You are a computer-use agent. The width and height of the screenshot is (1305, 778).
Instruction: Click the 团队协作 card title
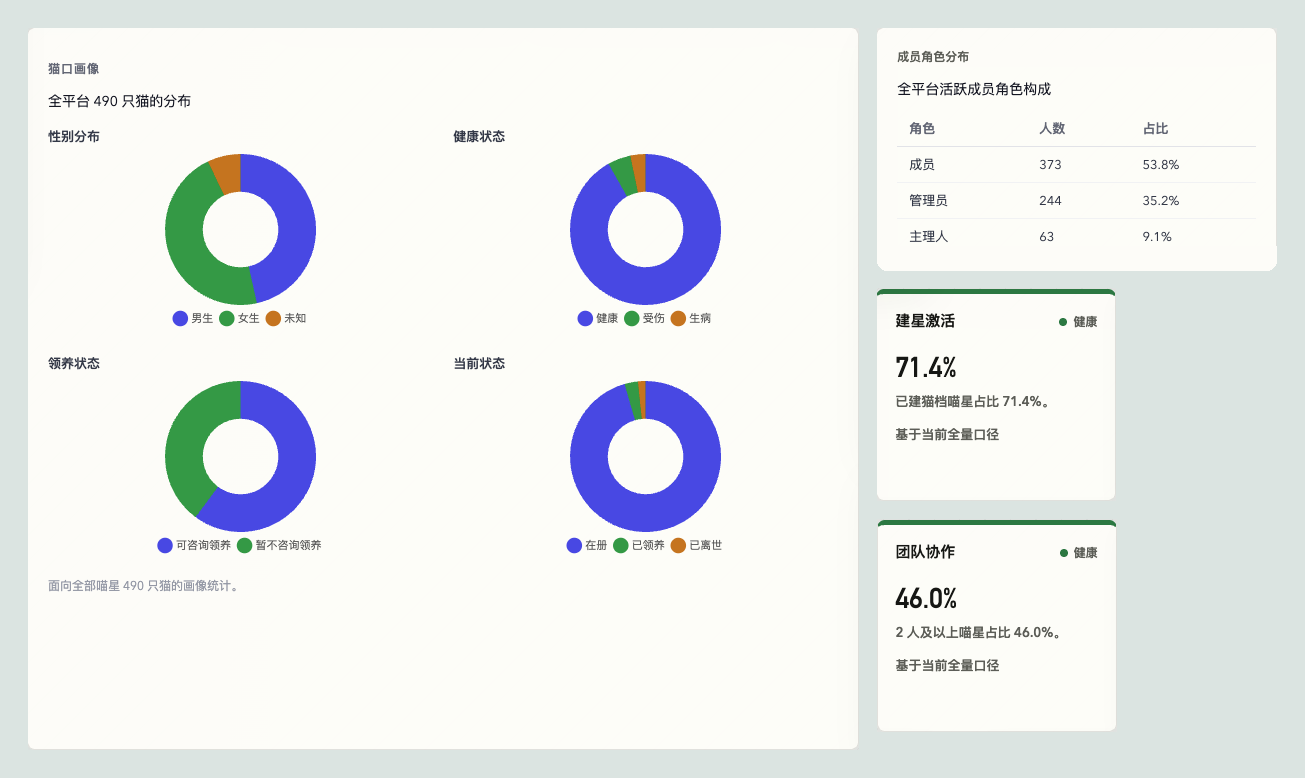tap(925, 552)
